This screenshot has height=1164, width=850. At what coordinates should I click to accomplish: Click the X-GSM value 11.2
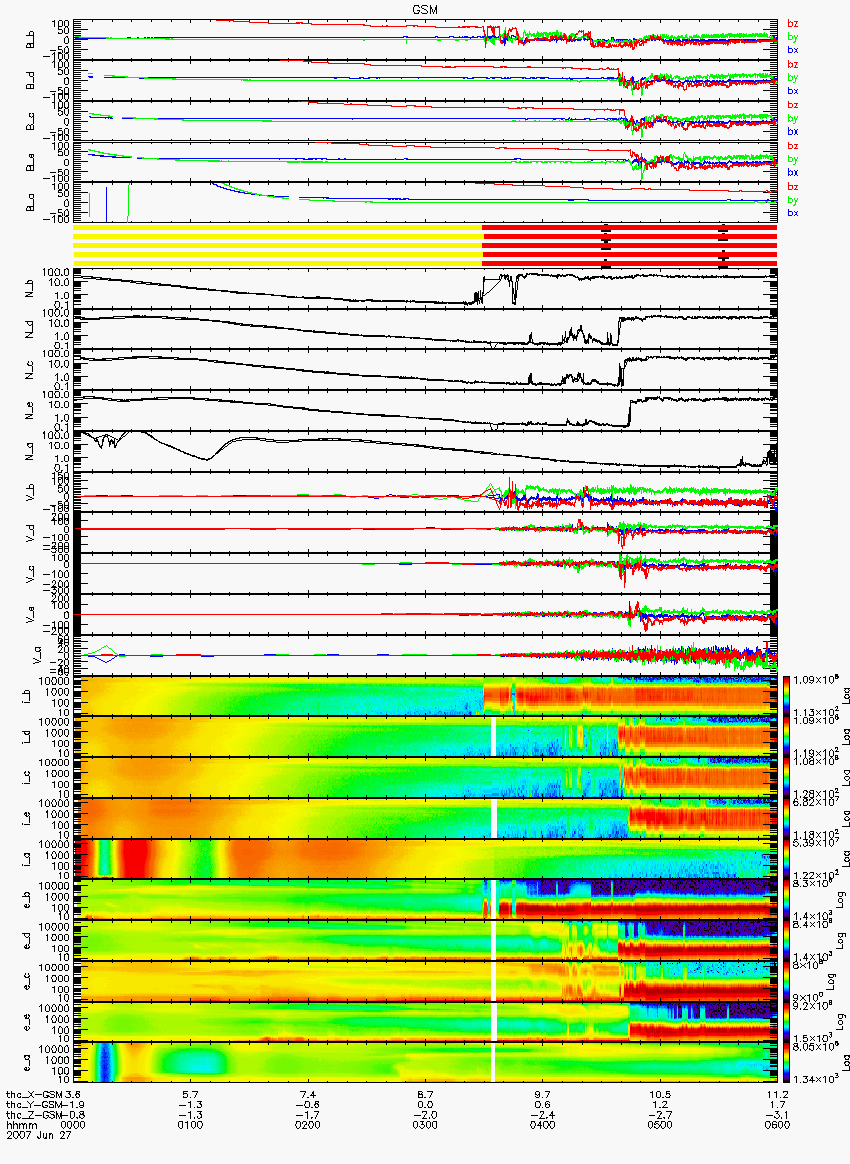pyautogui.click(x=777, y=1094)
